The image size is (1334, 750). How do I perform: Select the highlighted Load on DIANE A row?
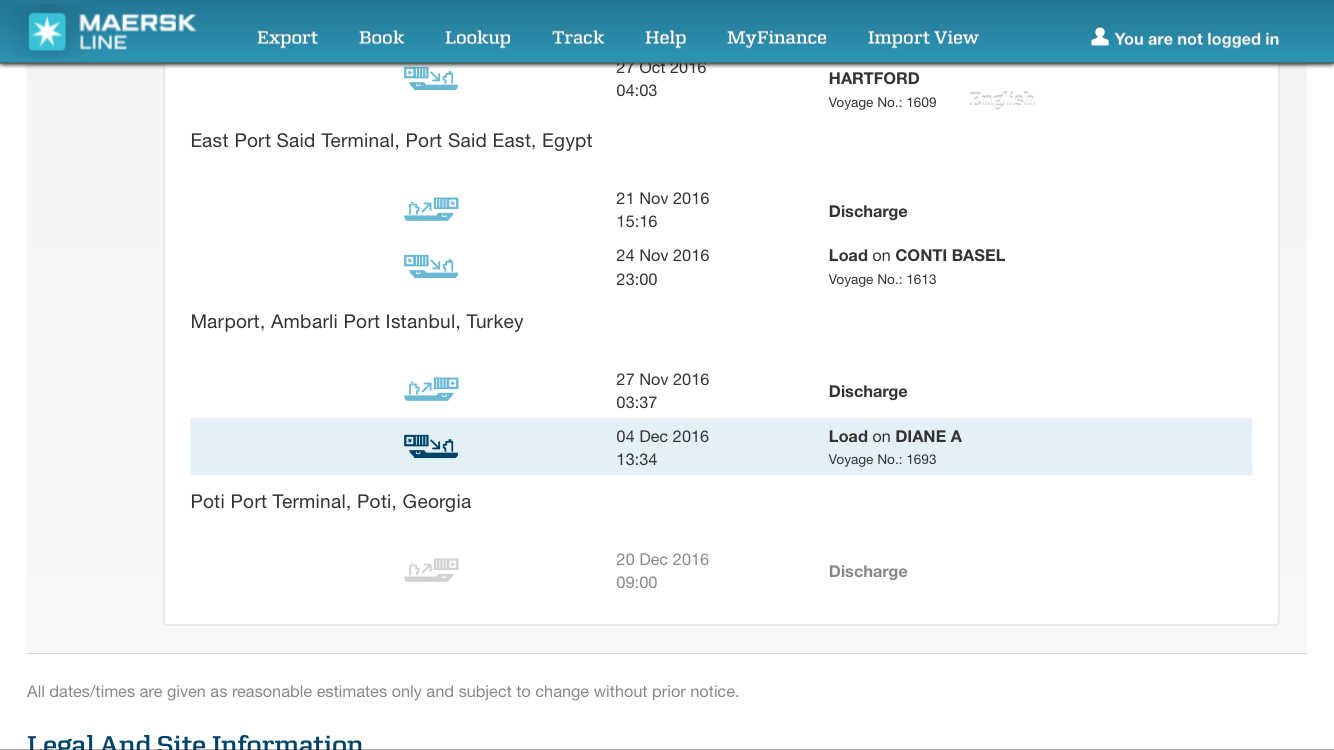point(720,447)
